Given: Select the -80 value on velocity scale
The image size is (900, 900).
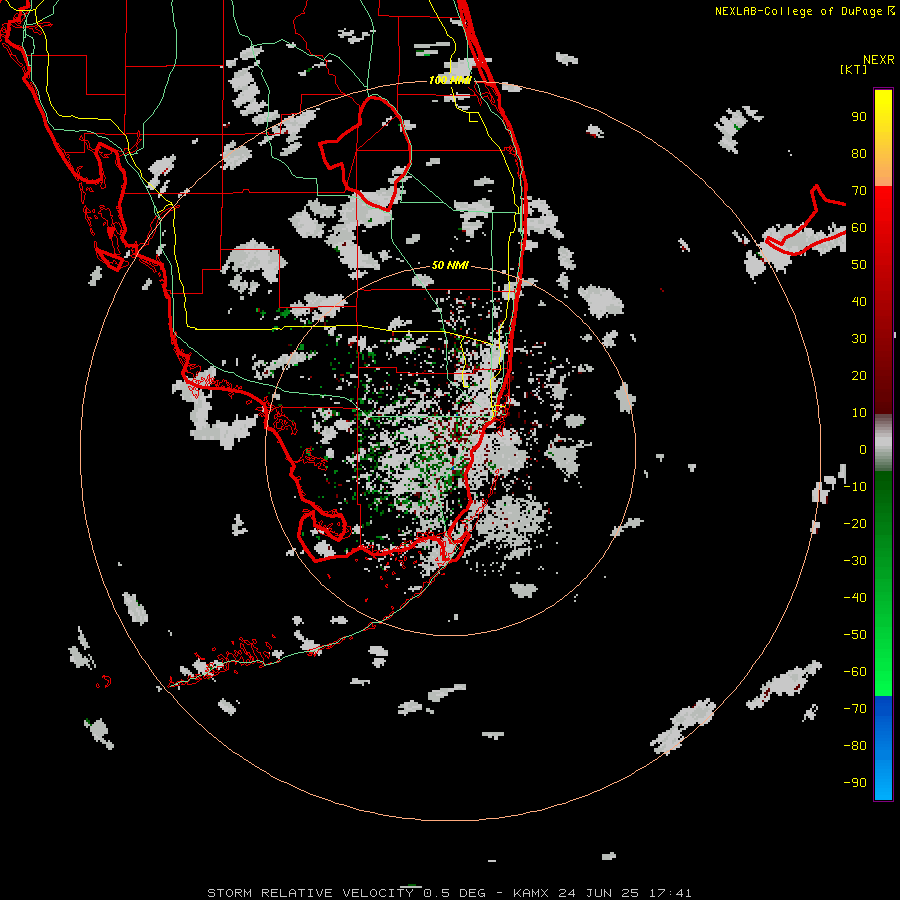Looking at the screenshot, I should pos(855,746).
